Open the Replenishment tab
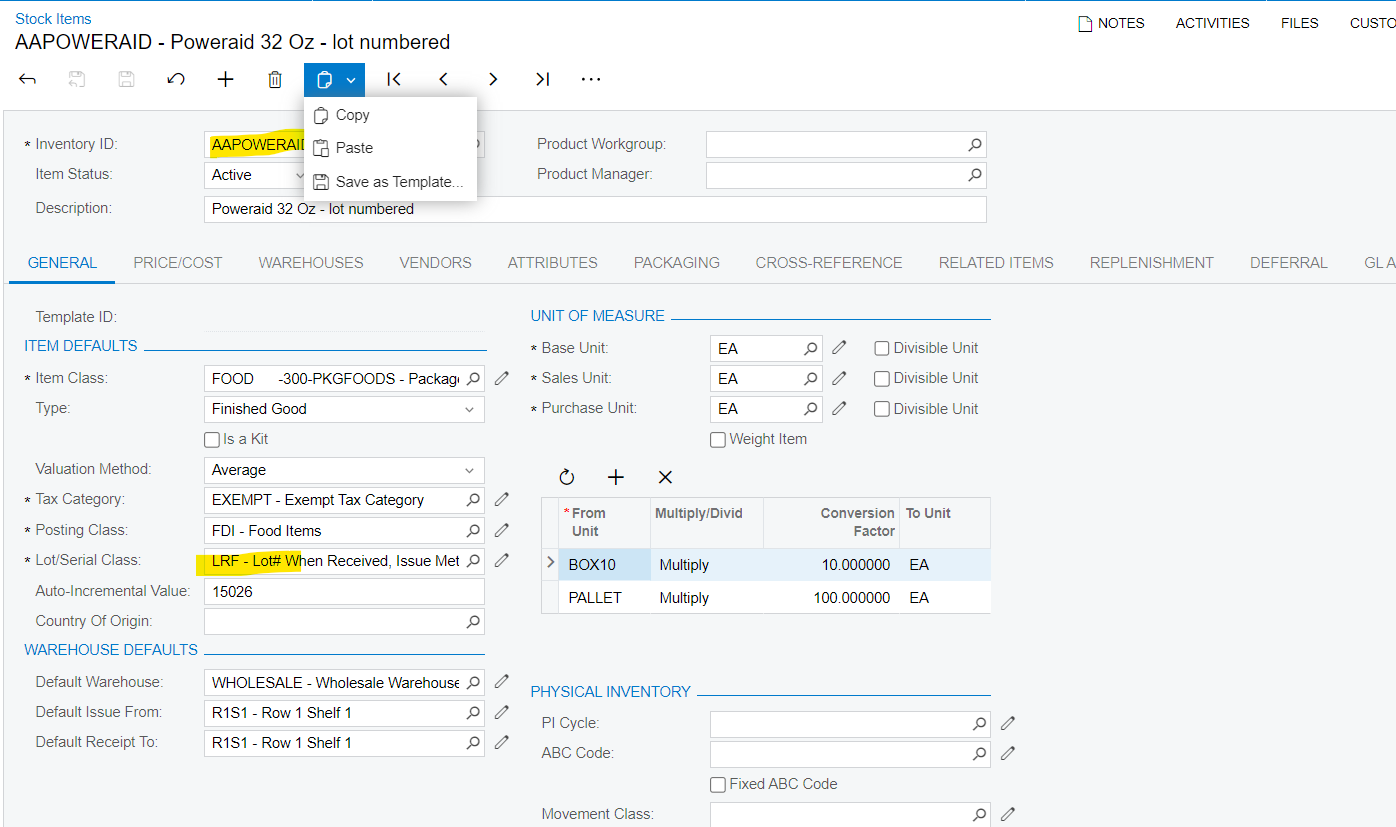Viewport: 1396px width, 827px height. pos(1152,263)
